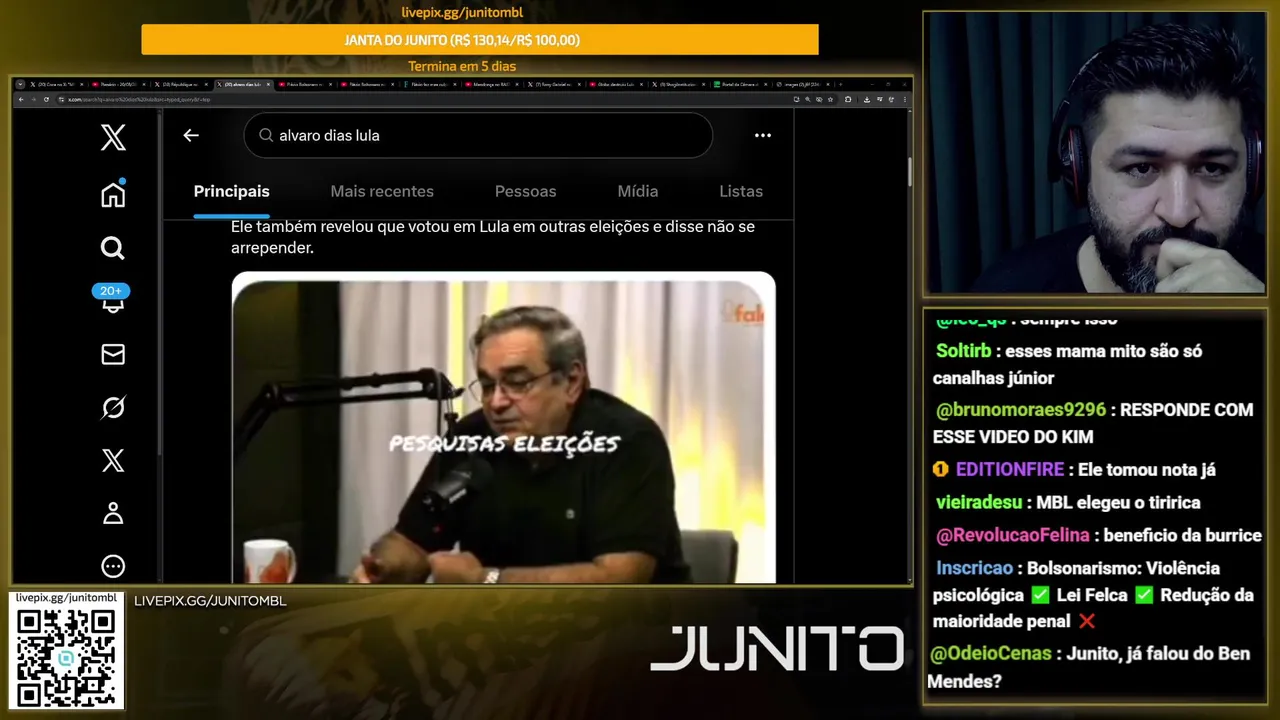This screenshot has height=720, width=1280.
Task: Click chat username @OdeioCenas
Action: [991, 653]
